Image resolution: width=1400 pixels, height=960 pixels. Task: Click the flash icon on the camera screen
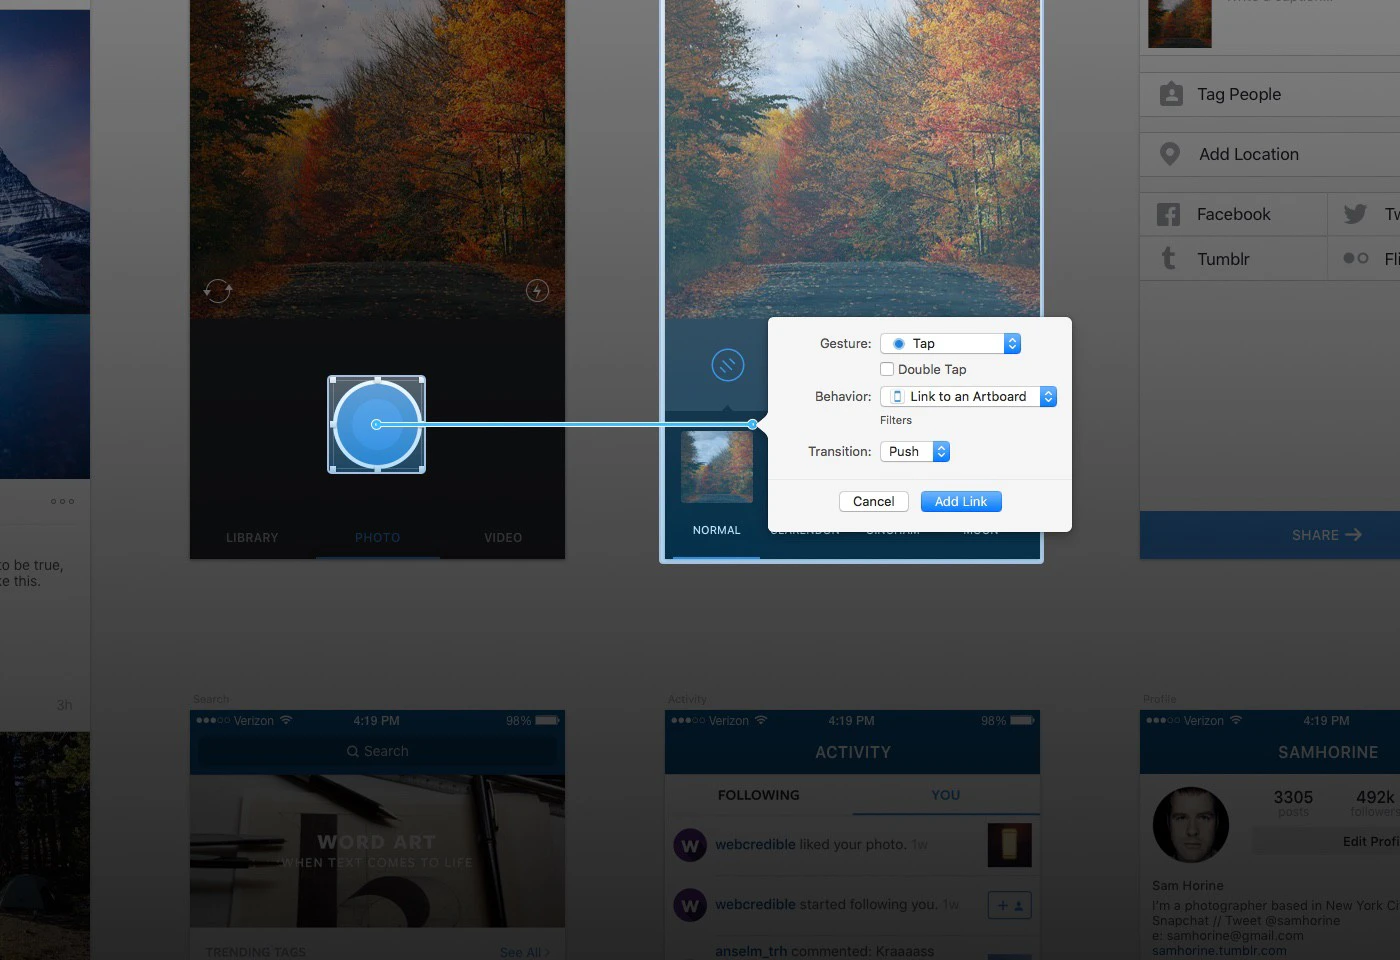tap(537, 290)
